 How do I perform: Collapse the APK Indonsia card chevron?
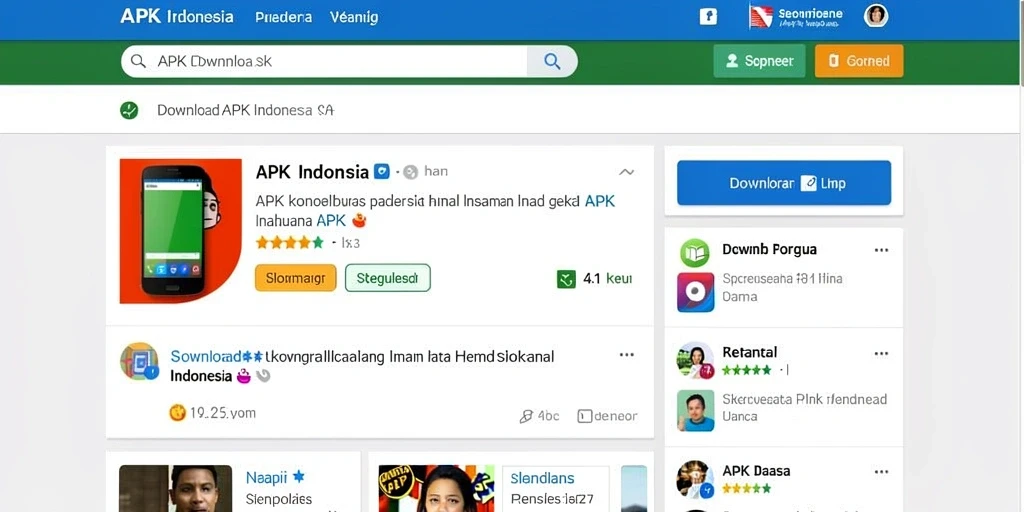point(626,172)
